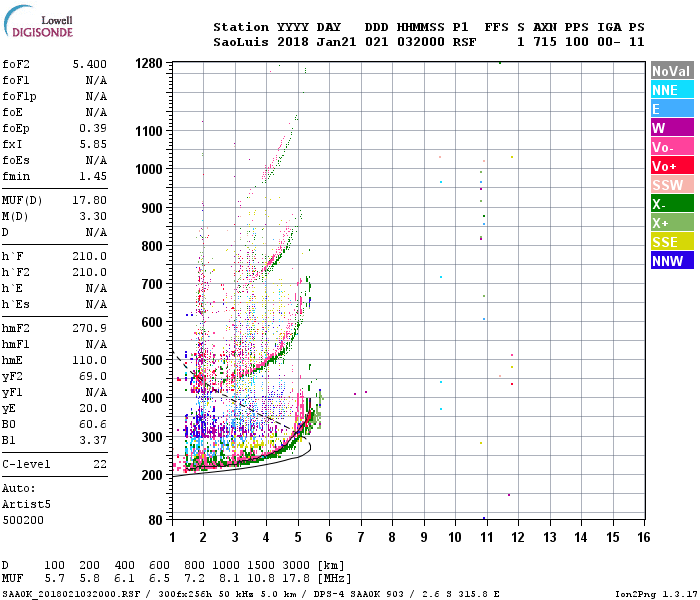Select the X+ light green legend swatch

click(672, 223)
